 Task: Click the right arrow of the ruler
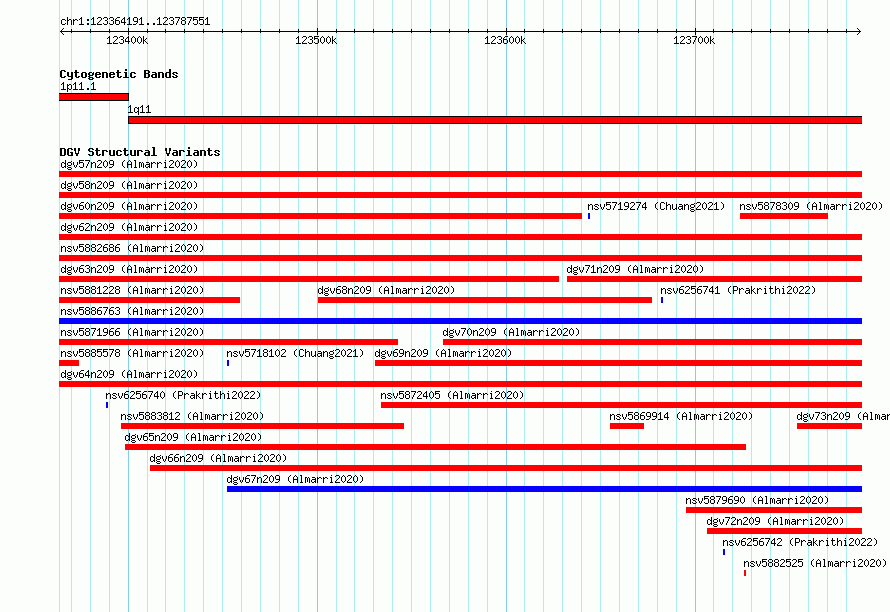(859, 31)
